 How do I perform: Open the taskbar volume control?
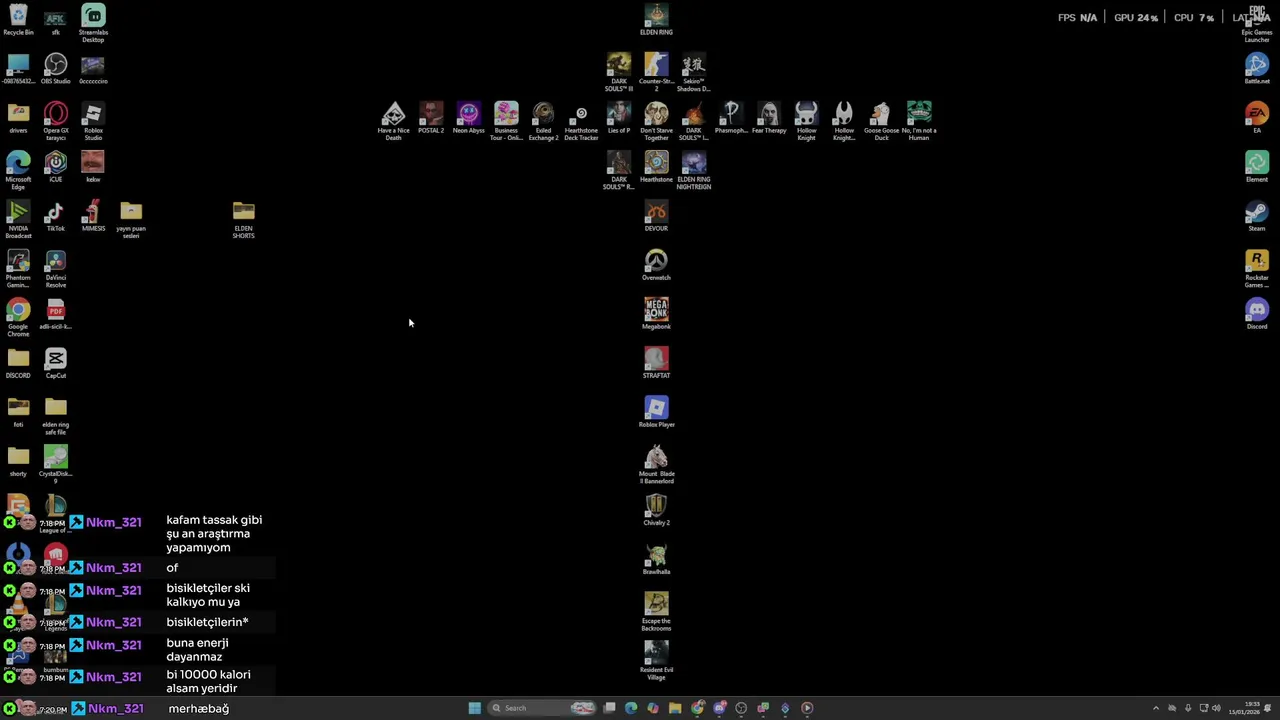(1216, 708)
